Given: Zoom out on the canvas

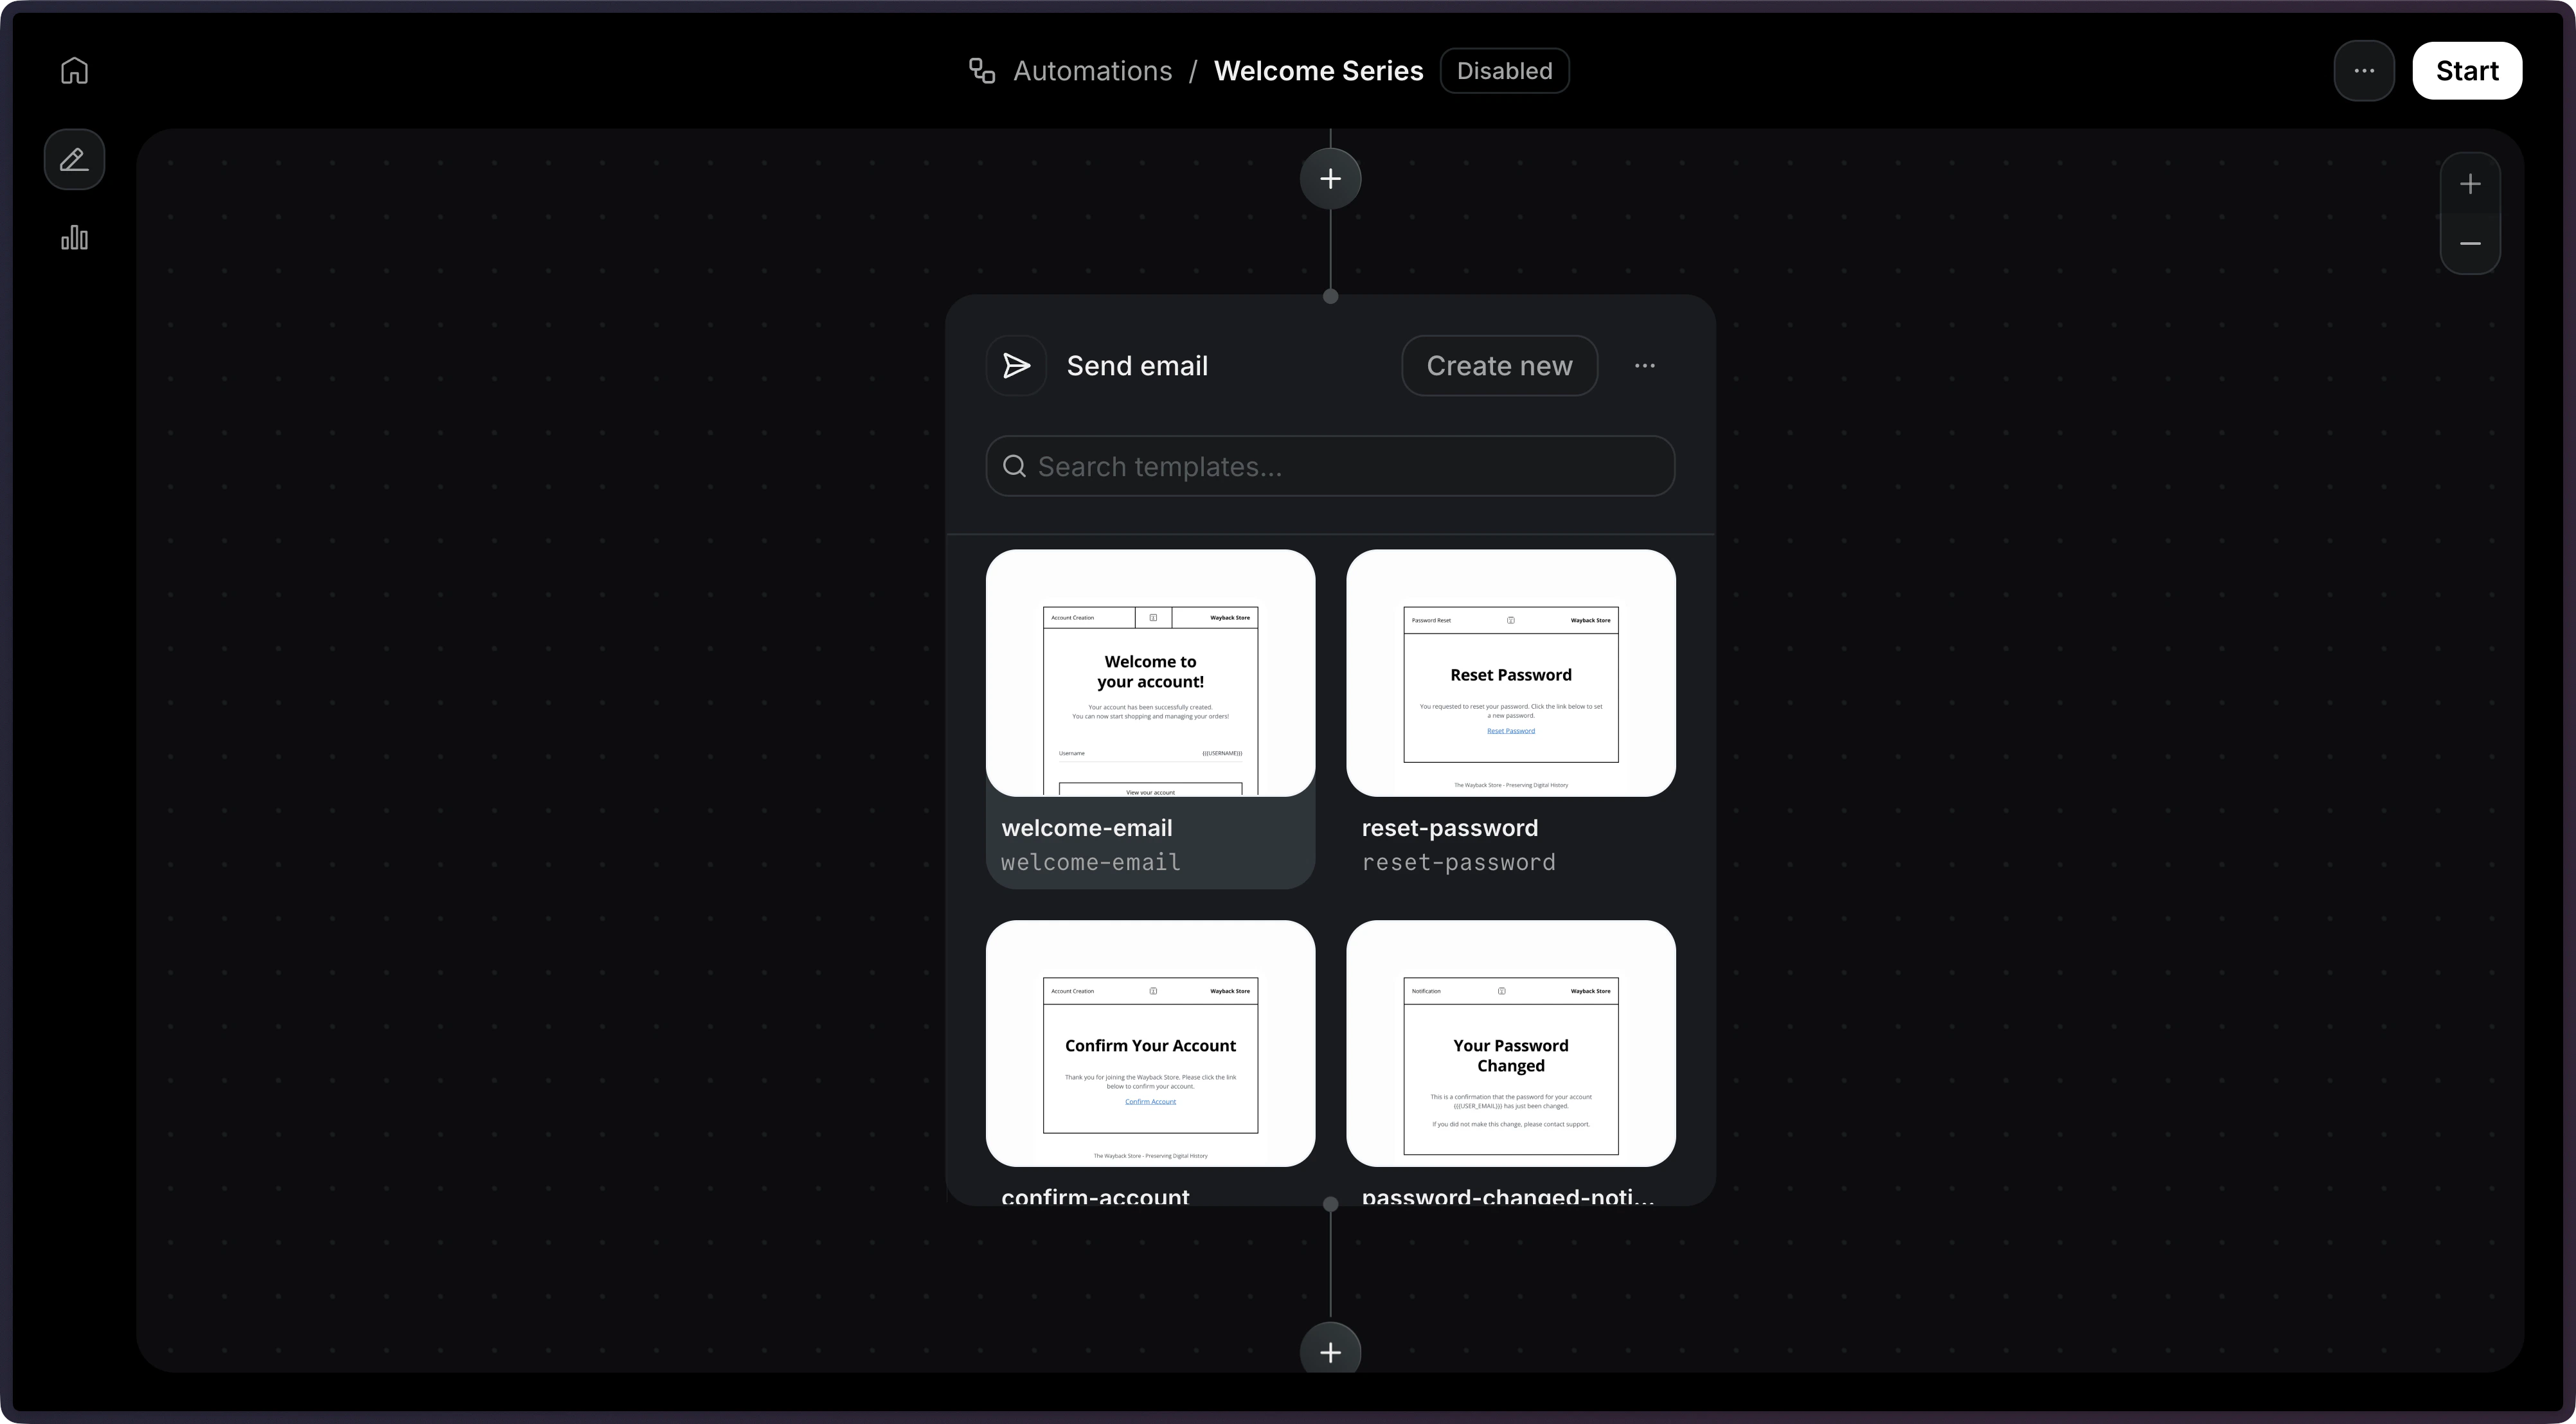Looking at the screenshot, I should coord(2470,243).
